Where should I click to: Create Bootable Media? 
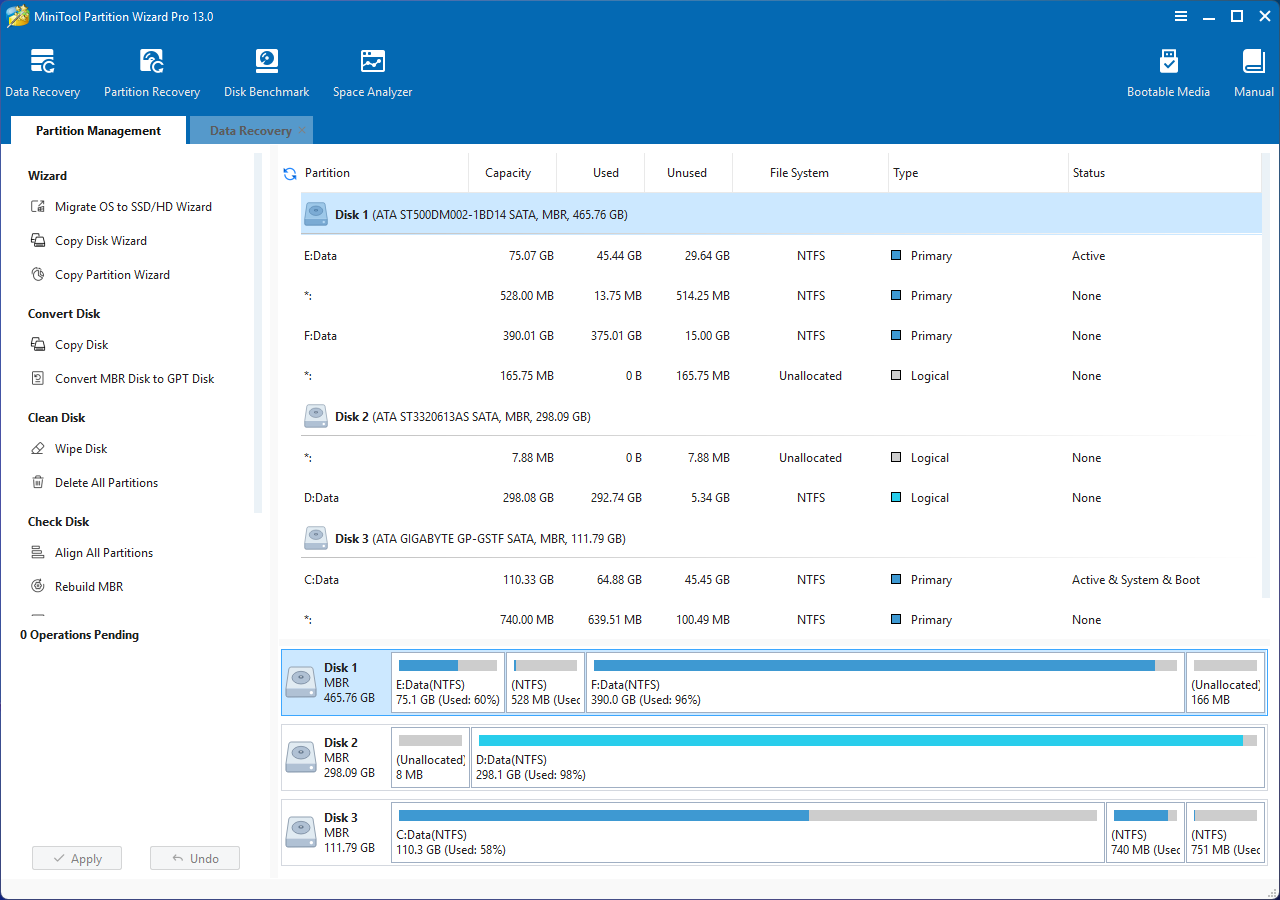1168,74
